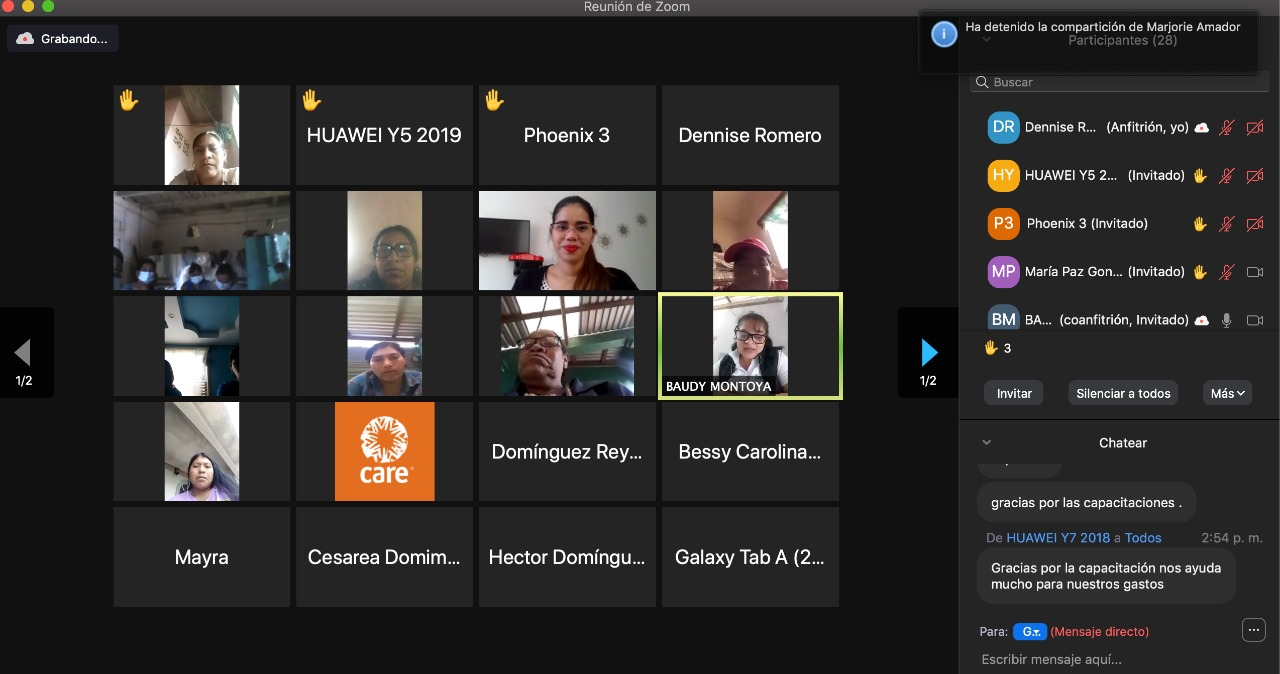The height and width of the screenshot is (674, 1280).
Task: Click the cloud recording icon next to Grabando
Action: coord(26,39)
